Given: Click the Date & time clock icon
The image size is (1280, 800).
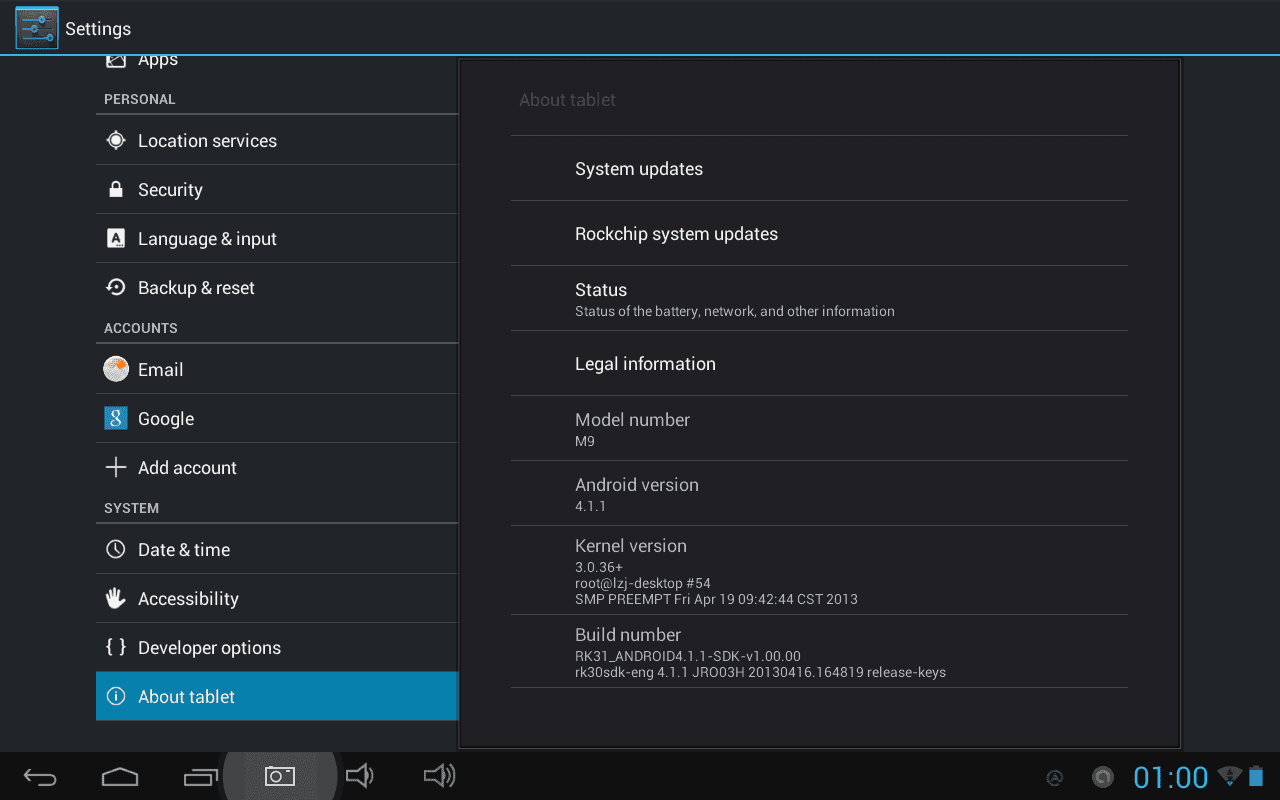Looking at the screenshot, I should click(x=116, y=549).
